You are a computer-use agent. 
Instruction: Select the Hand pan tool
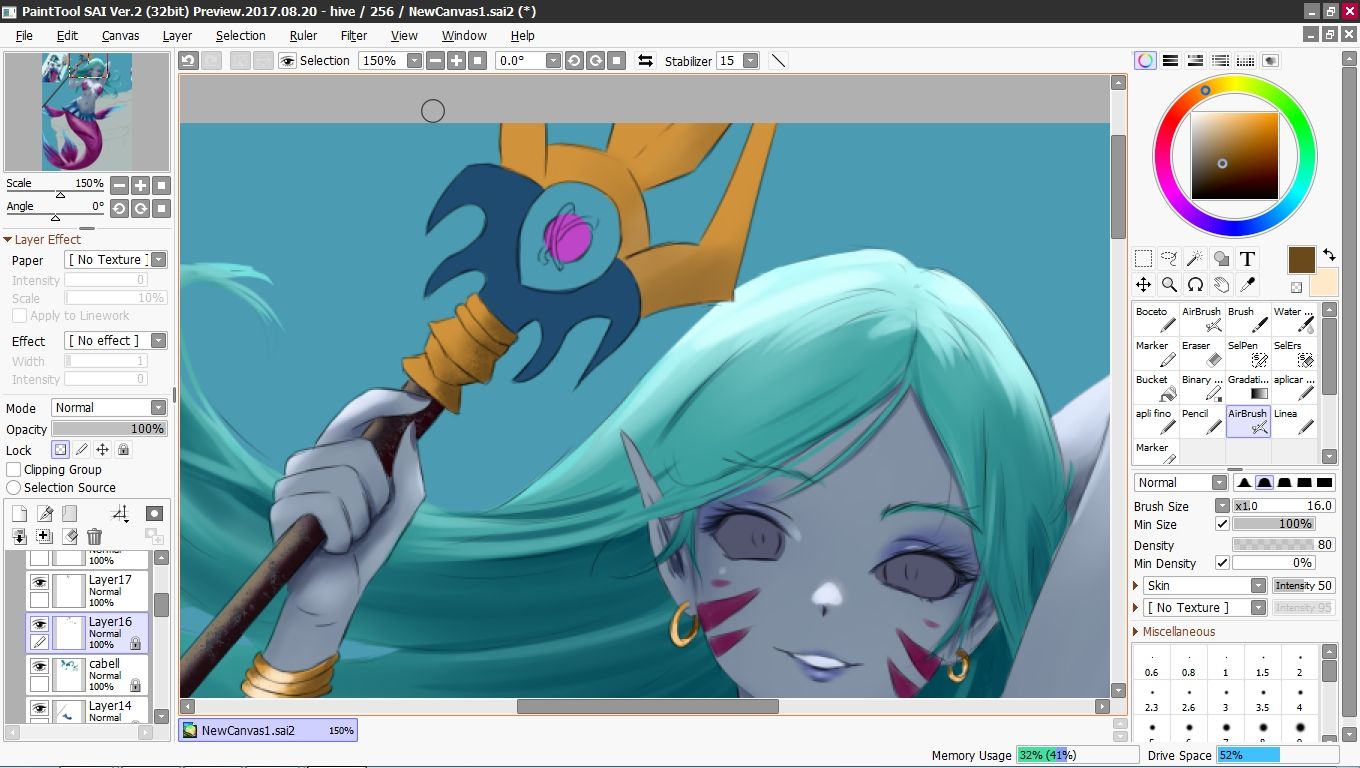(x=1221, y=285)
